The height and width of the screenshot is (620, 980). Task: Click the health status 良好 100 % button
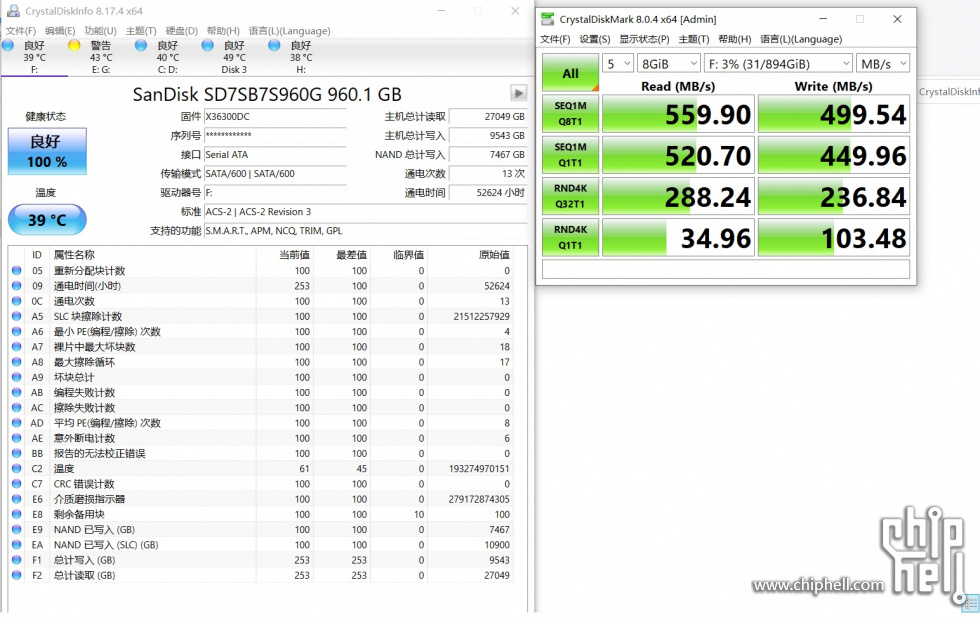pyautogui.click(x=47, y=151)
